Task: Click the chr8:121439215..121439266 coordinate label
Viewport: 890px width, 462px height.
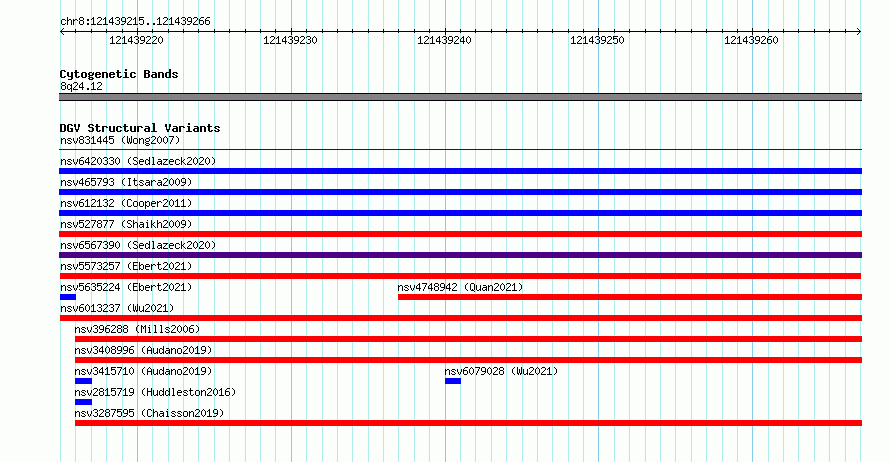Action: pos(135,21)
